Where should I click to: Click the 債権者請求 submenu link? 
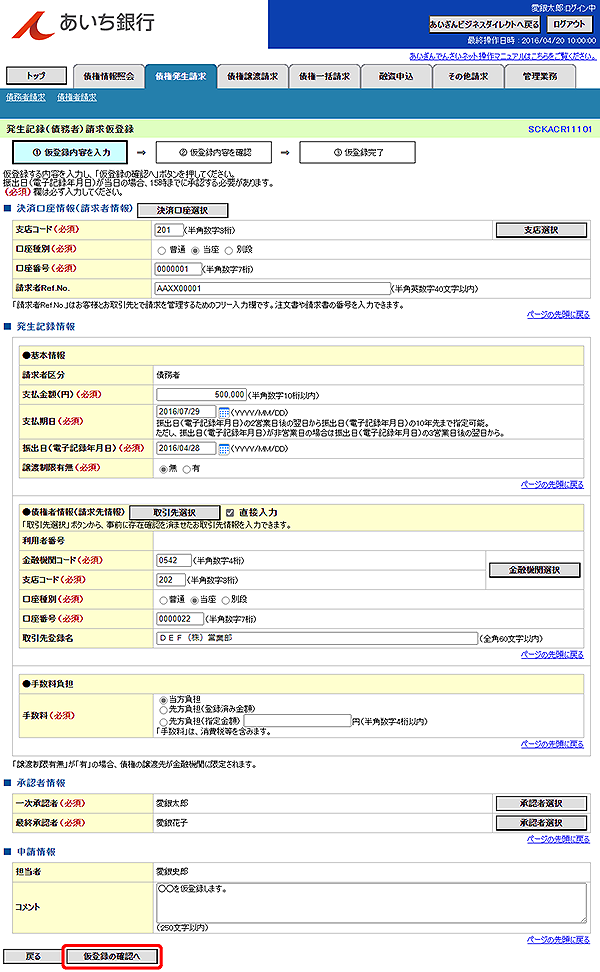point(77,97)
